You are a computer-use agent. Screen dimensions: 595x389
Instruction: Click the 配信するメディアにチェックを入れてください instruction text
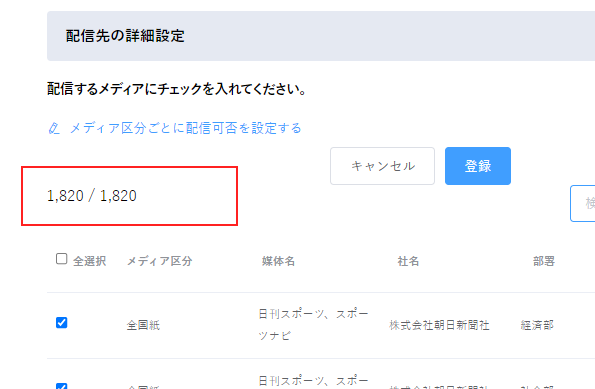click(176, 89)
